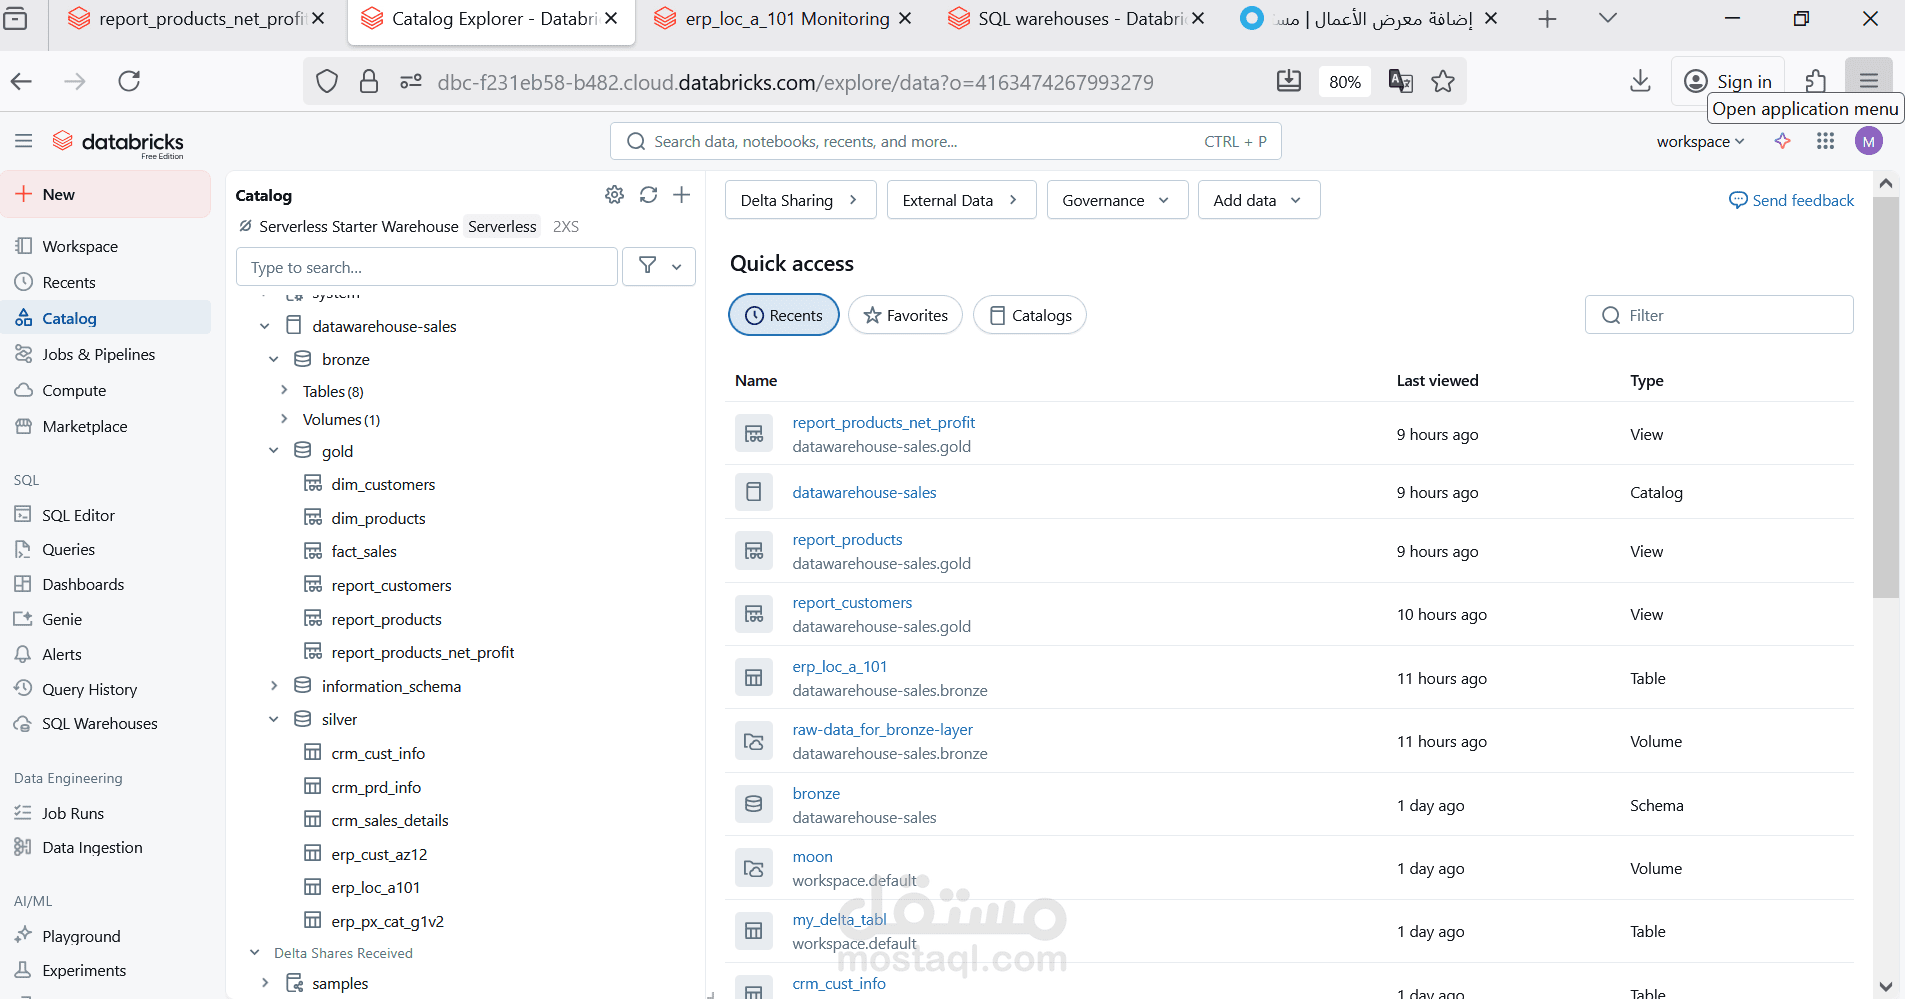Open the External Data button
Viewport: 1905px width, 999px height.
(x=961, y=200)
